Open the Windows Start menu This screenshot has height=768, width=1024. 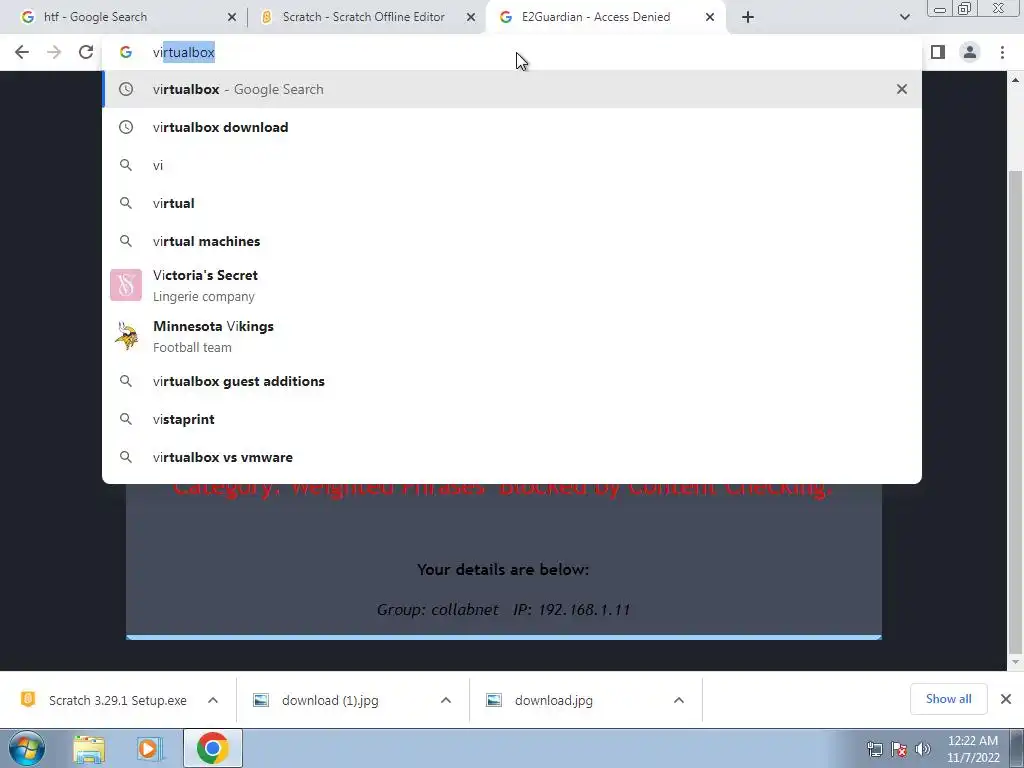[26, 748]
